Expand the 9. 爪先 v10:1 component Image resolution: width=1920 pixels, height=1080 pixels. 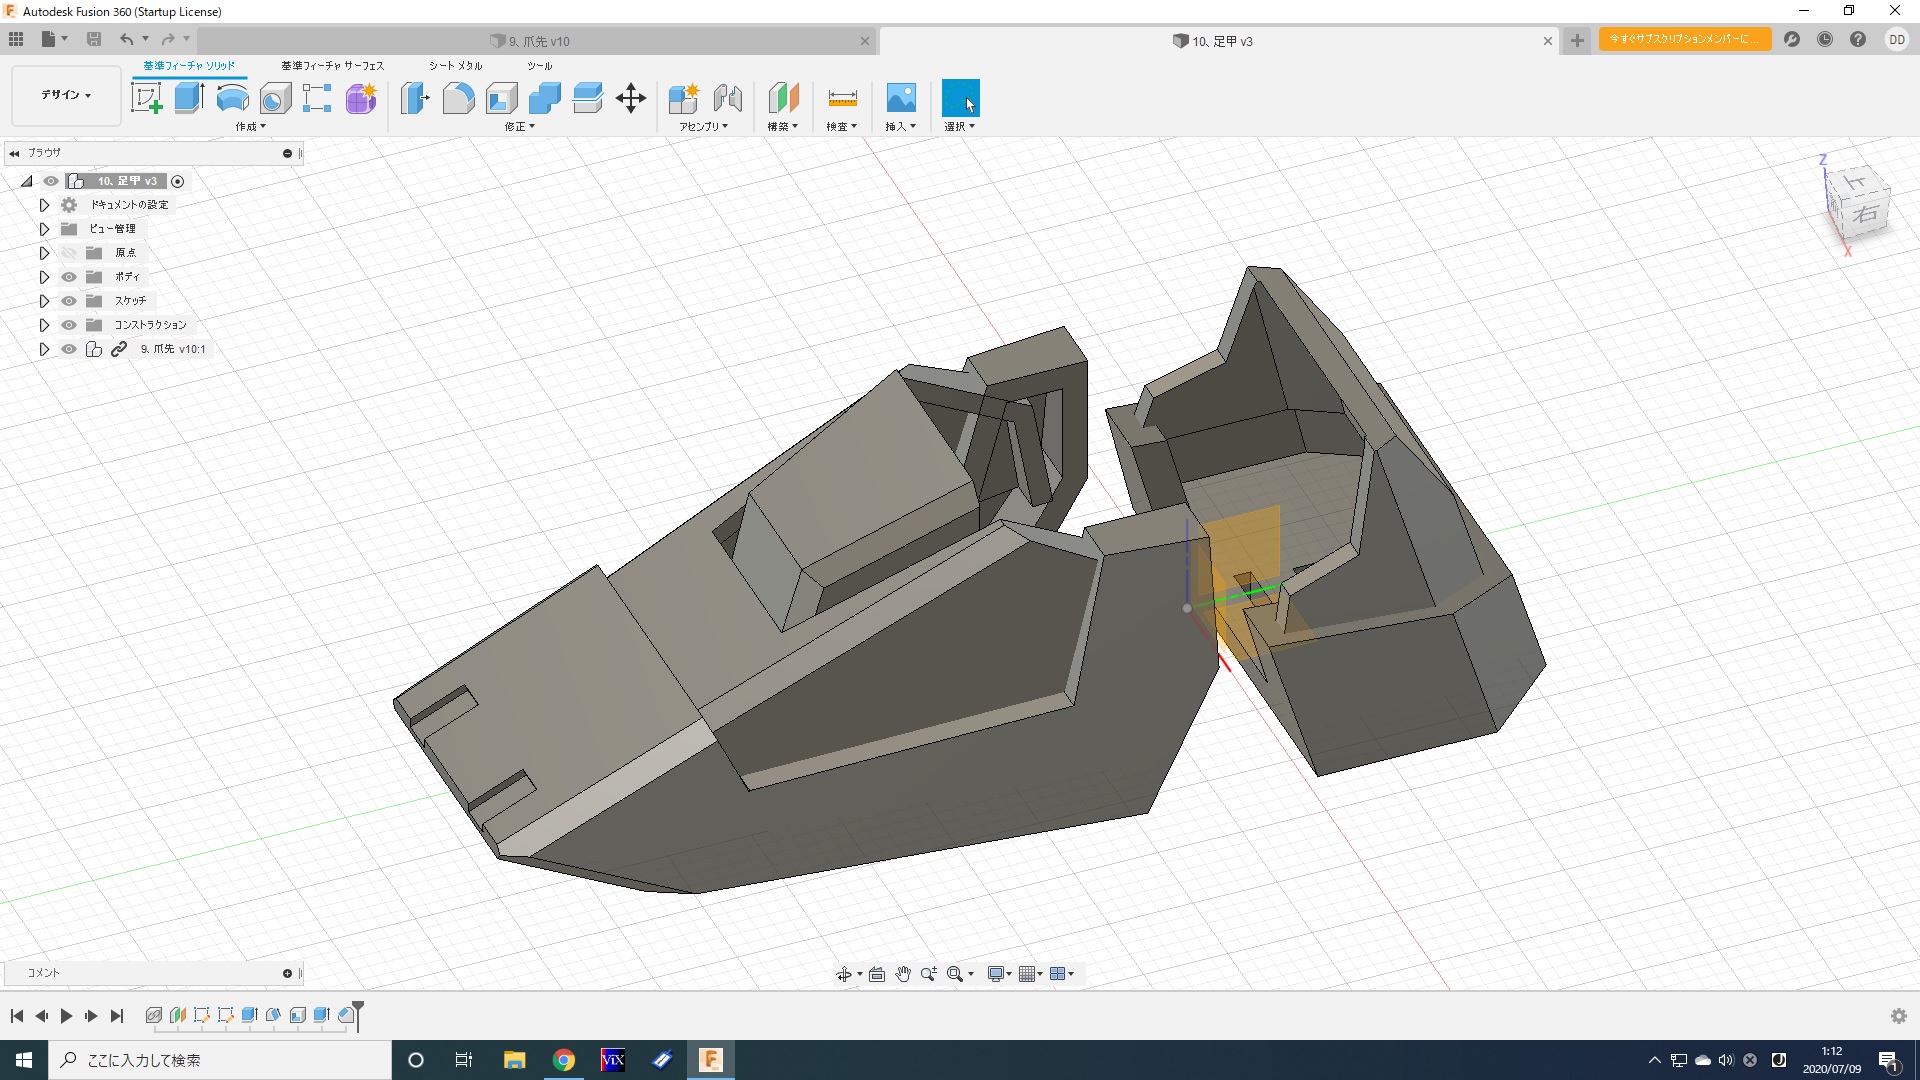point(44,349)
